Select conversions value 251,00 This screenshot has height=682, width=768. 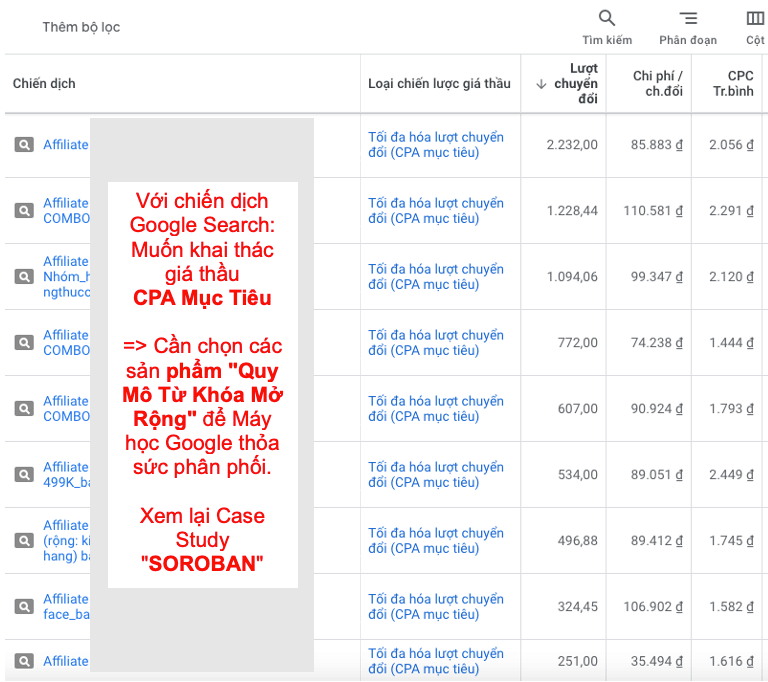577,661
